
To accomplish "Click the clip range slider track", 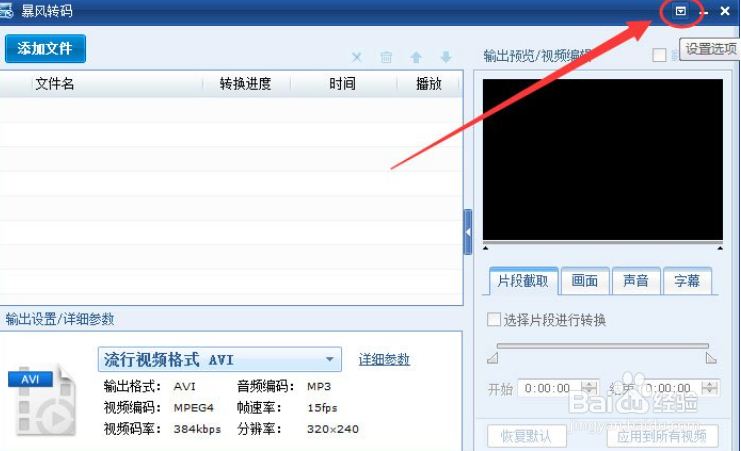I will tap(603, 346).
